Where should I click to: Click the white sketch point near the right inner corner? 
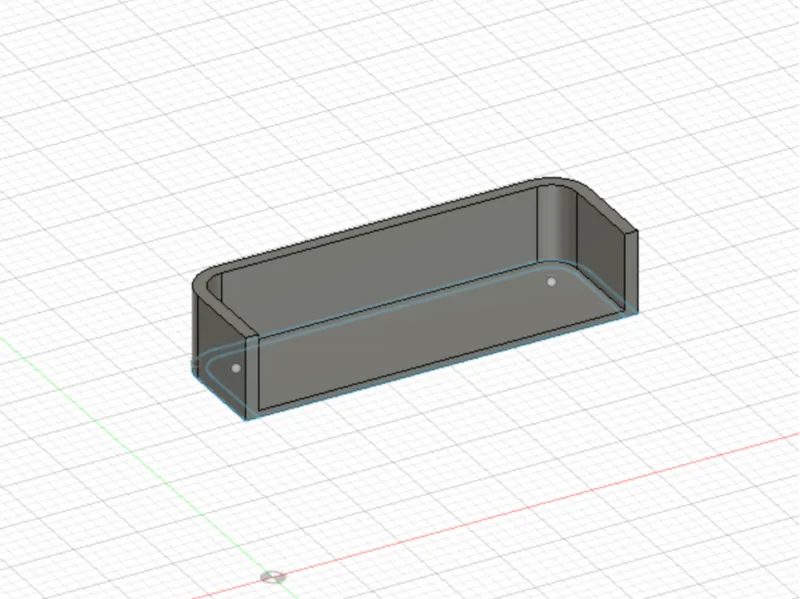pos(551,282)
